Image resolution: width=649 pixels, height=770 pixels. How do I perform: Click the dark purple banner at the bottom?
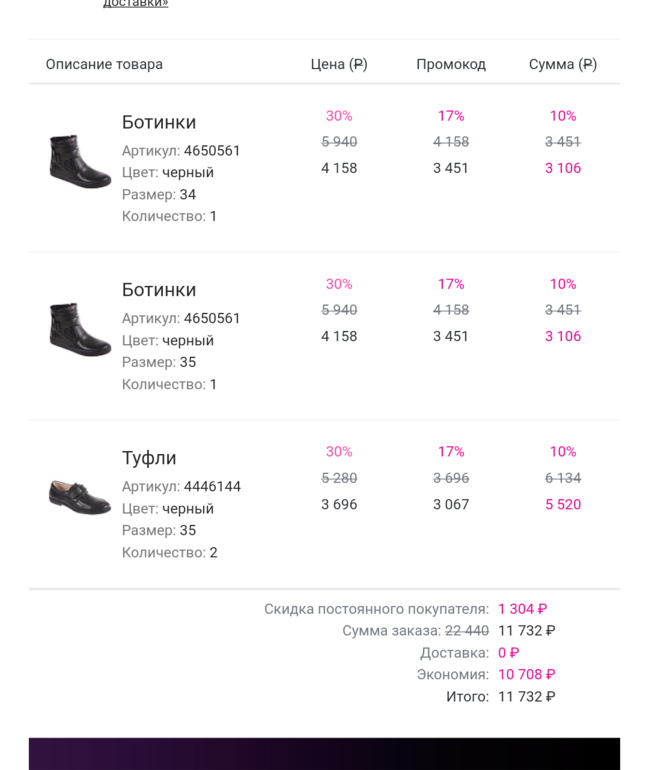coord(324,753)
